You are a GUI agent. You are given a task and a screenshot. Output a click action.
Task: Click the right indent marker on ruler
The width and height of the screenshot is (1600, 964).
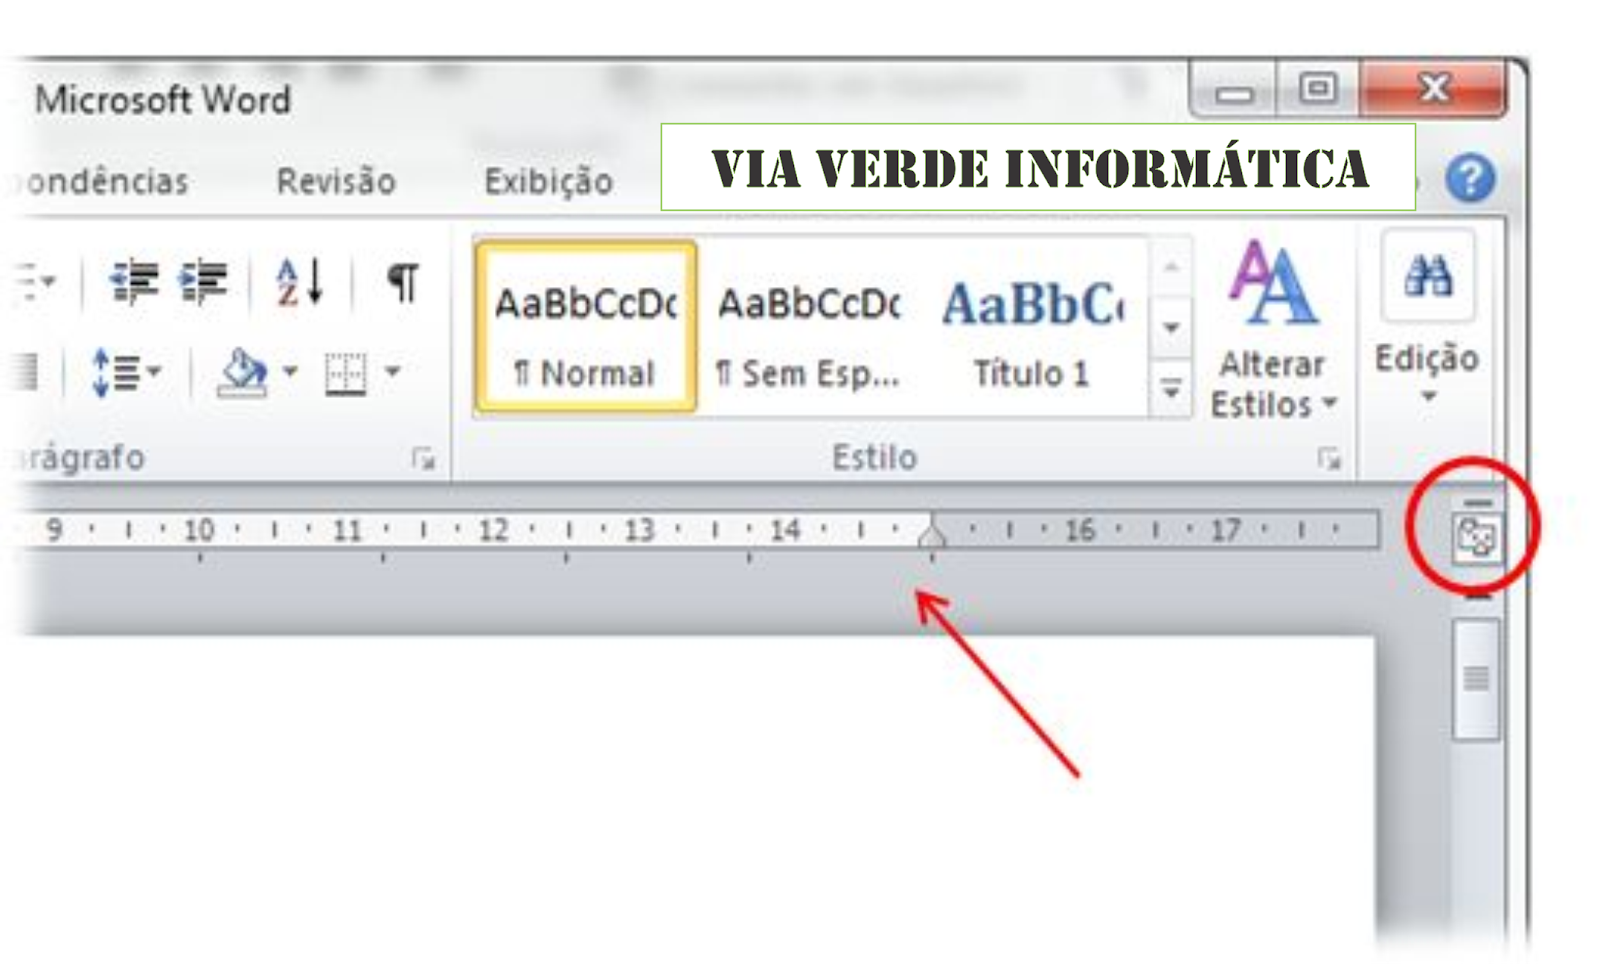point(932,534)
